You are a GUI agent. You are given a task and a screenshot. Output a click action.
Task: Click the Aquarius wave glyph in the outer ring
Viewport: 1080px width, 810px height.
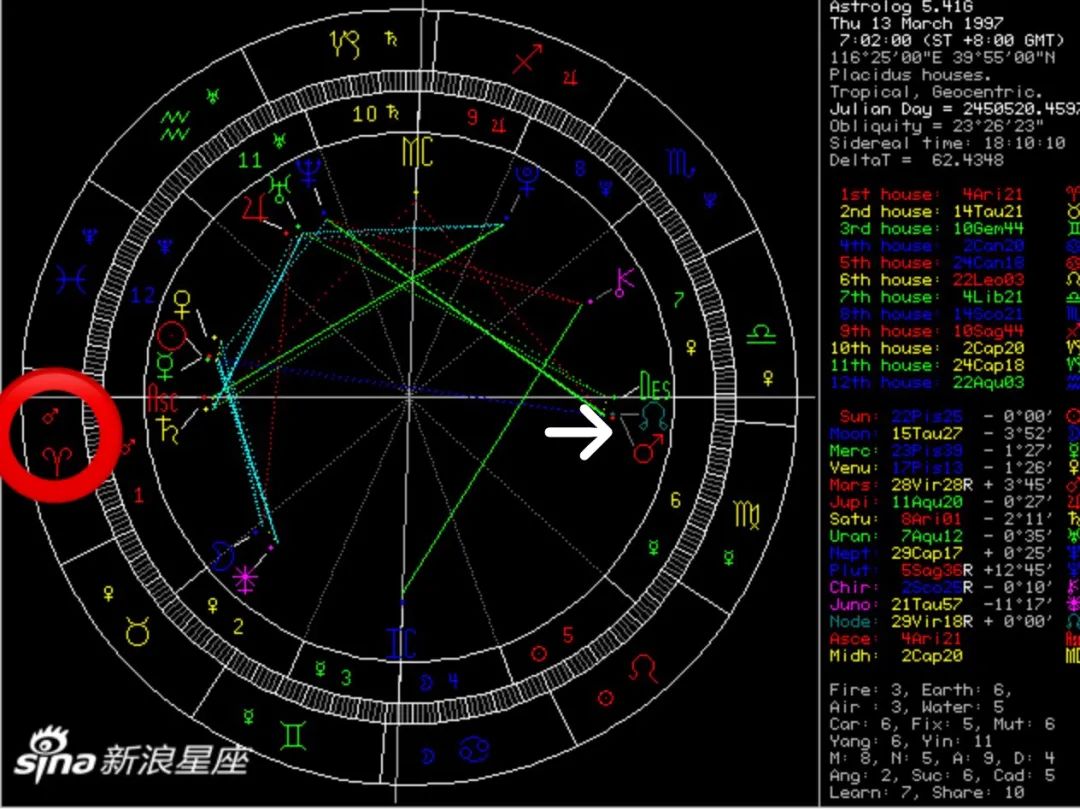[175, 126]
